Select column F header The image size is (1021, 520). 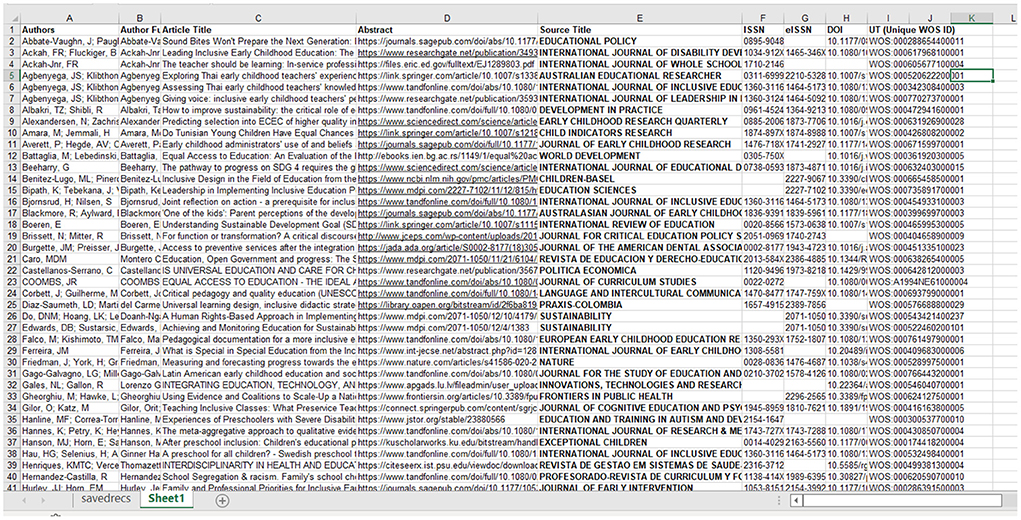click(762, 19)
